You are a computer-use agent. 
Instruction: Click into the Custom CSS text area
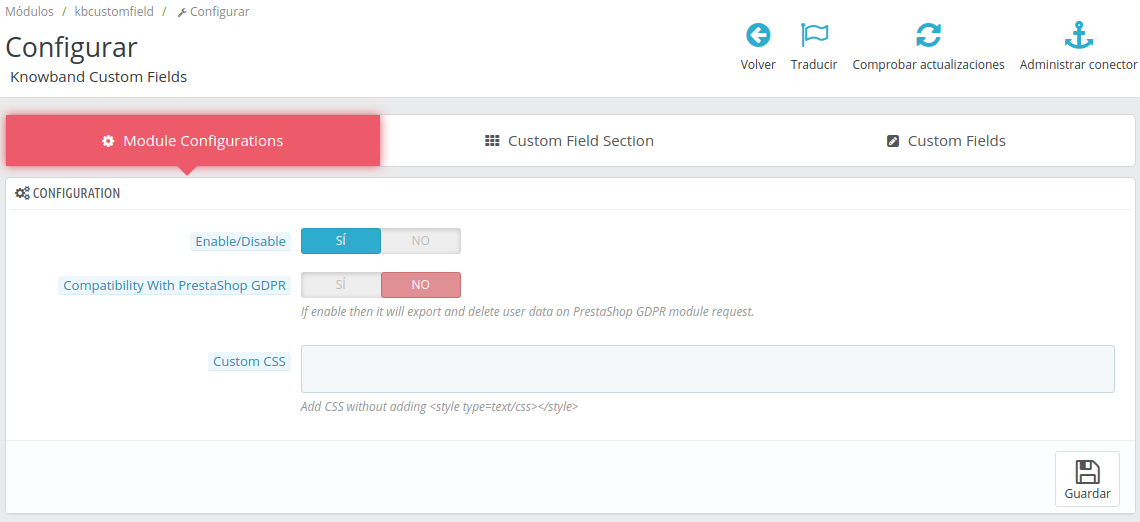coord(707,369)
